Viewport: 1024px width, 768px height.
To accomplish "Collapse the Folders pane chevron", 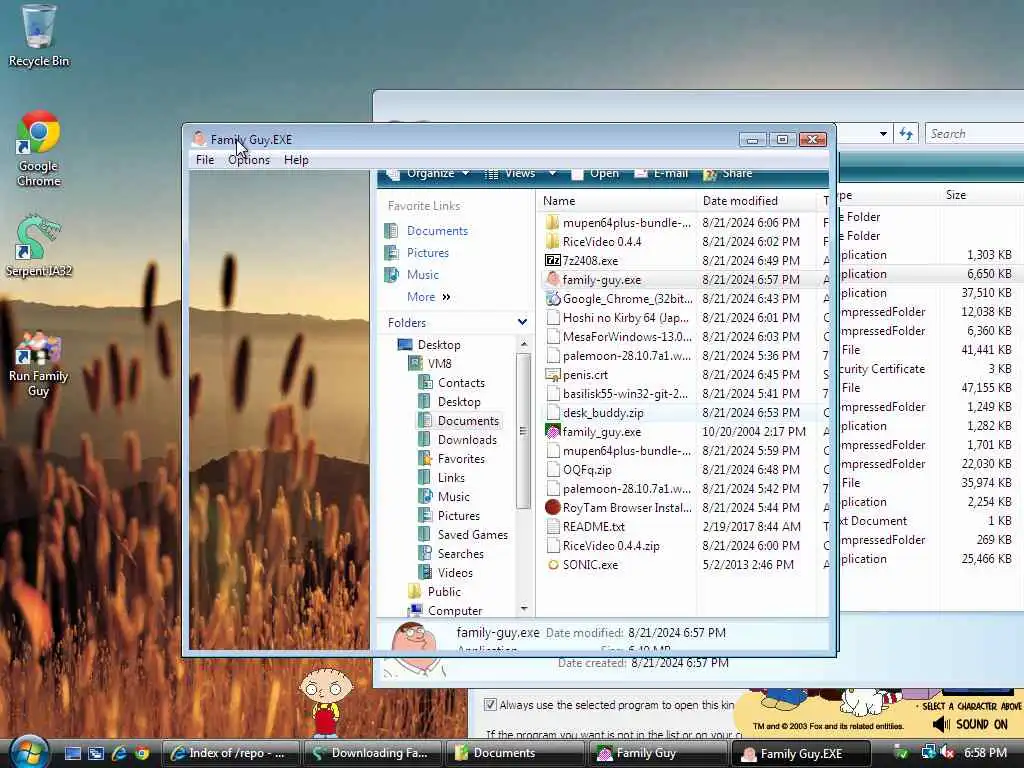I will point(522,322).
